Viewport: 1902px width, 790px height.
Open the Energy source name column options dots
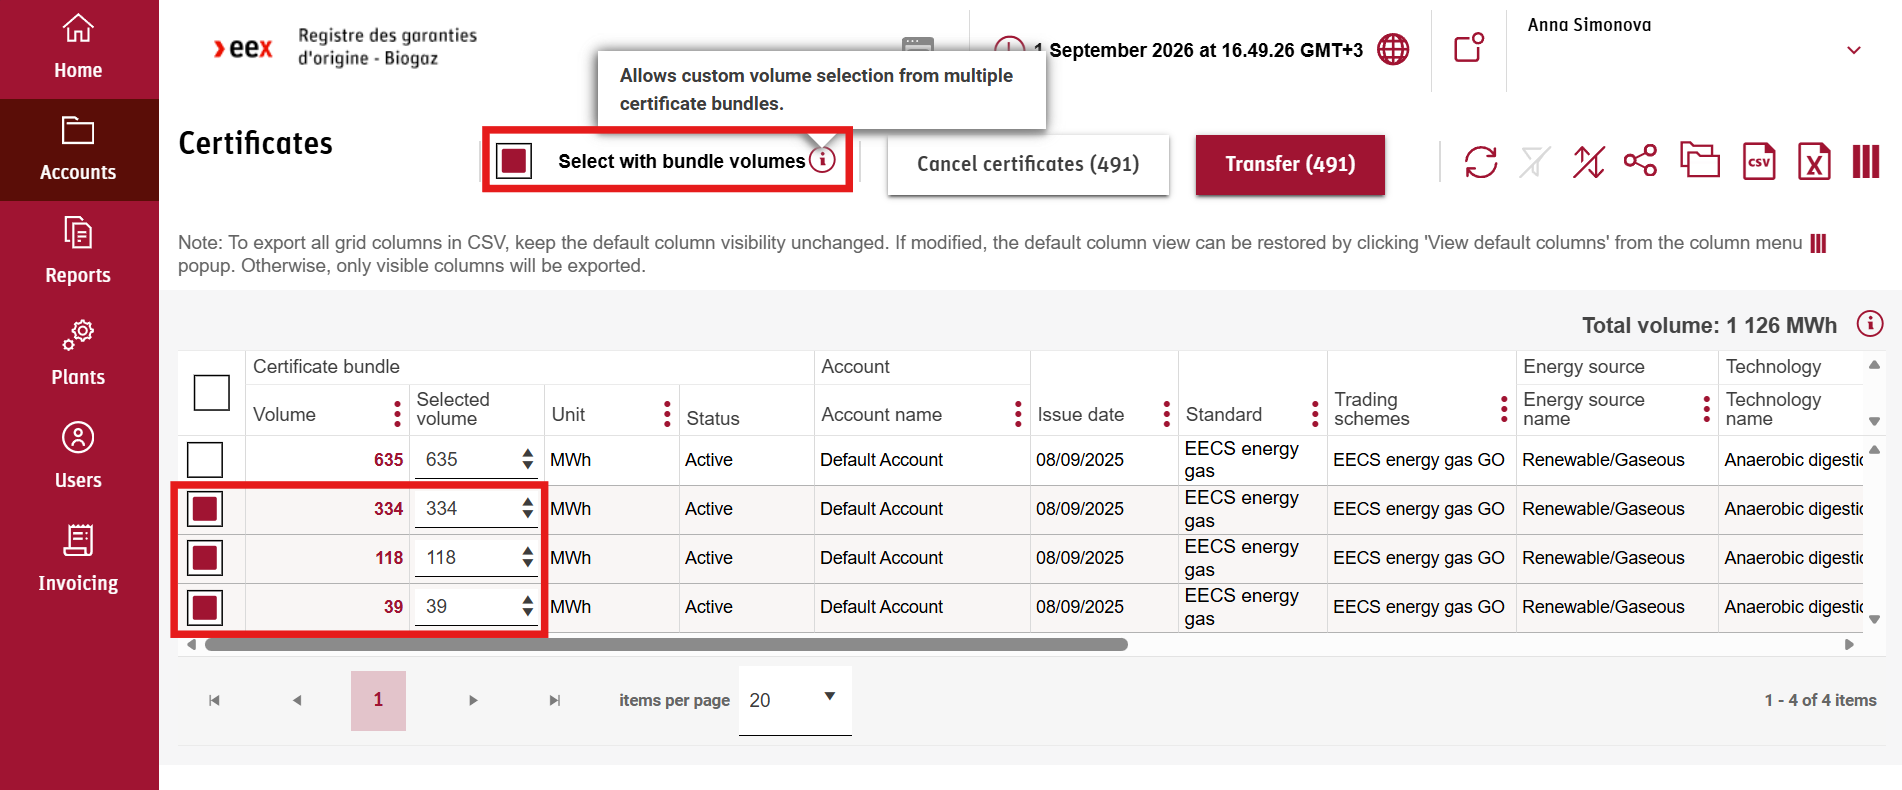tap(1707, 408)
